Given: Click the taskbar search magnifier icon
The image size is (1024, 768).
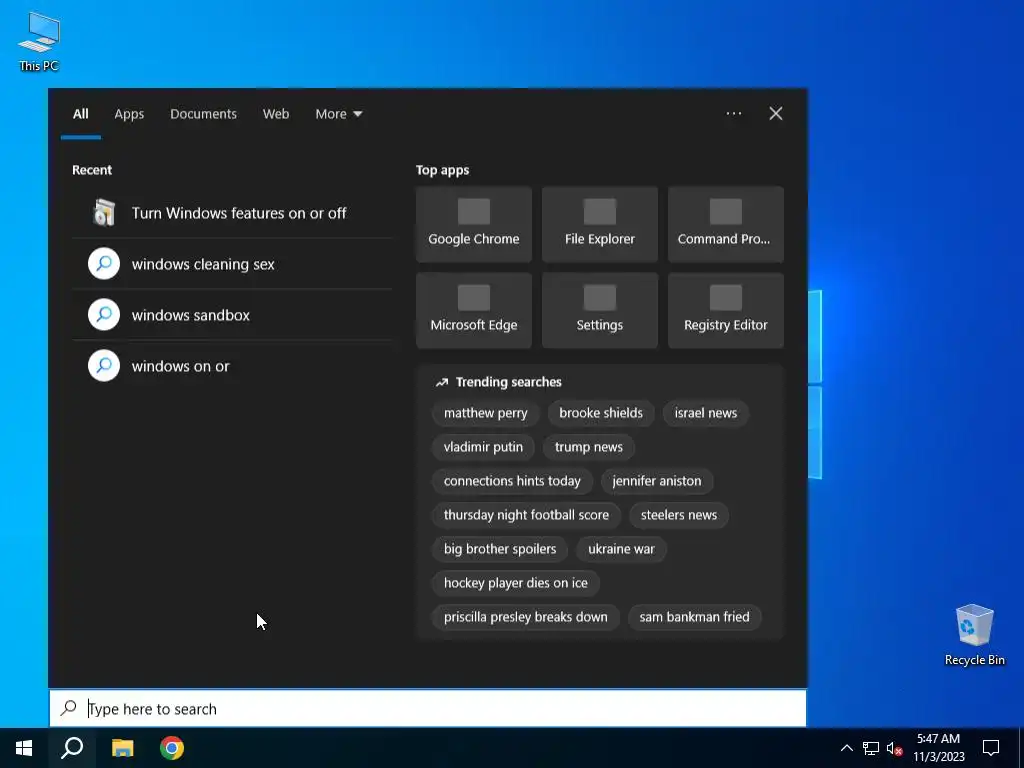Looking at the screenshot, I should pyautogui.click(x=72, y=748).
